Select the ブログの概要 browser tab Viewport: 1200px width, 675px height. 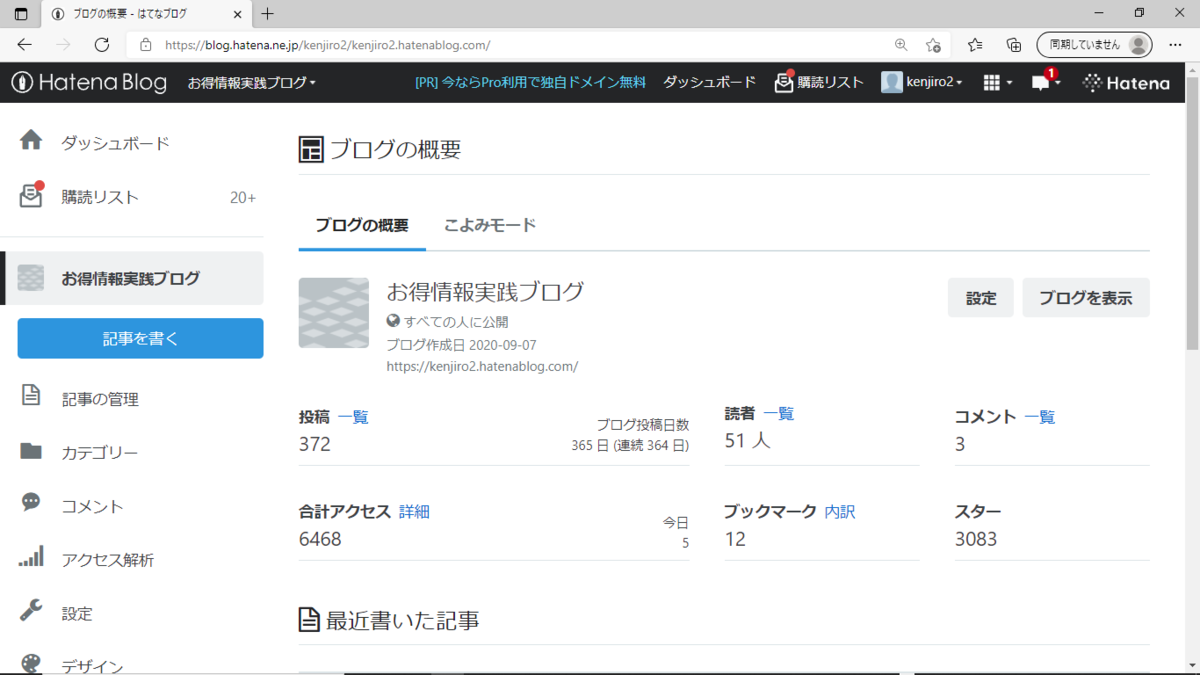click(x=147, y=14)
